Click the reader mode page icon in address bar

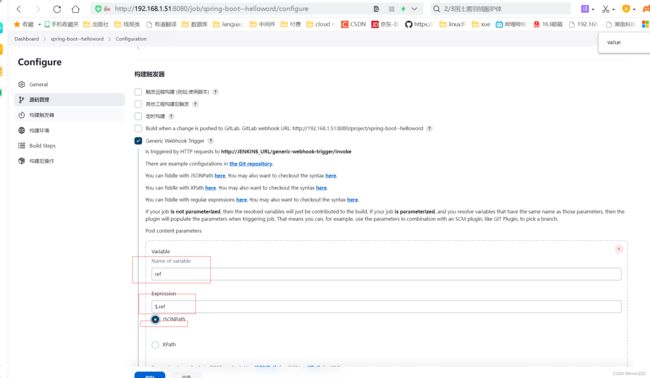[376, 9]
